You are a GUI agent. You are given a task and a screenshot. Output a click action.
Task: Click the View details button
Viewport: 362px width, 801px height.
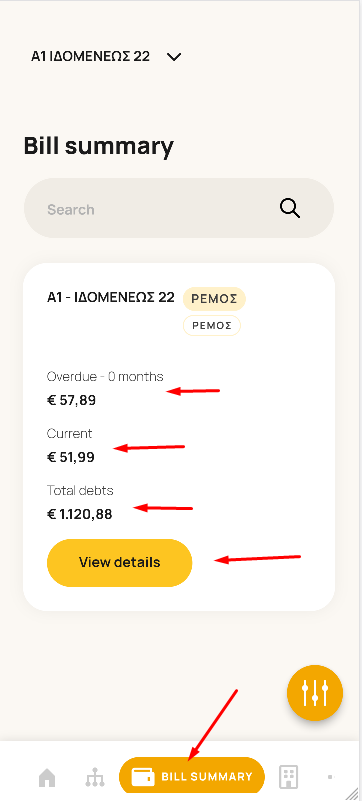(119, 562)
